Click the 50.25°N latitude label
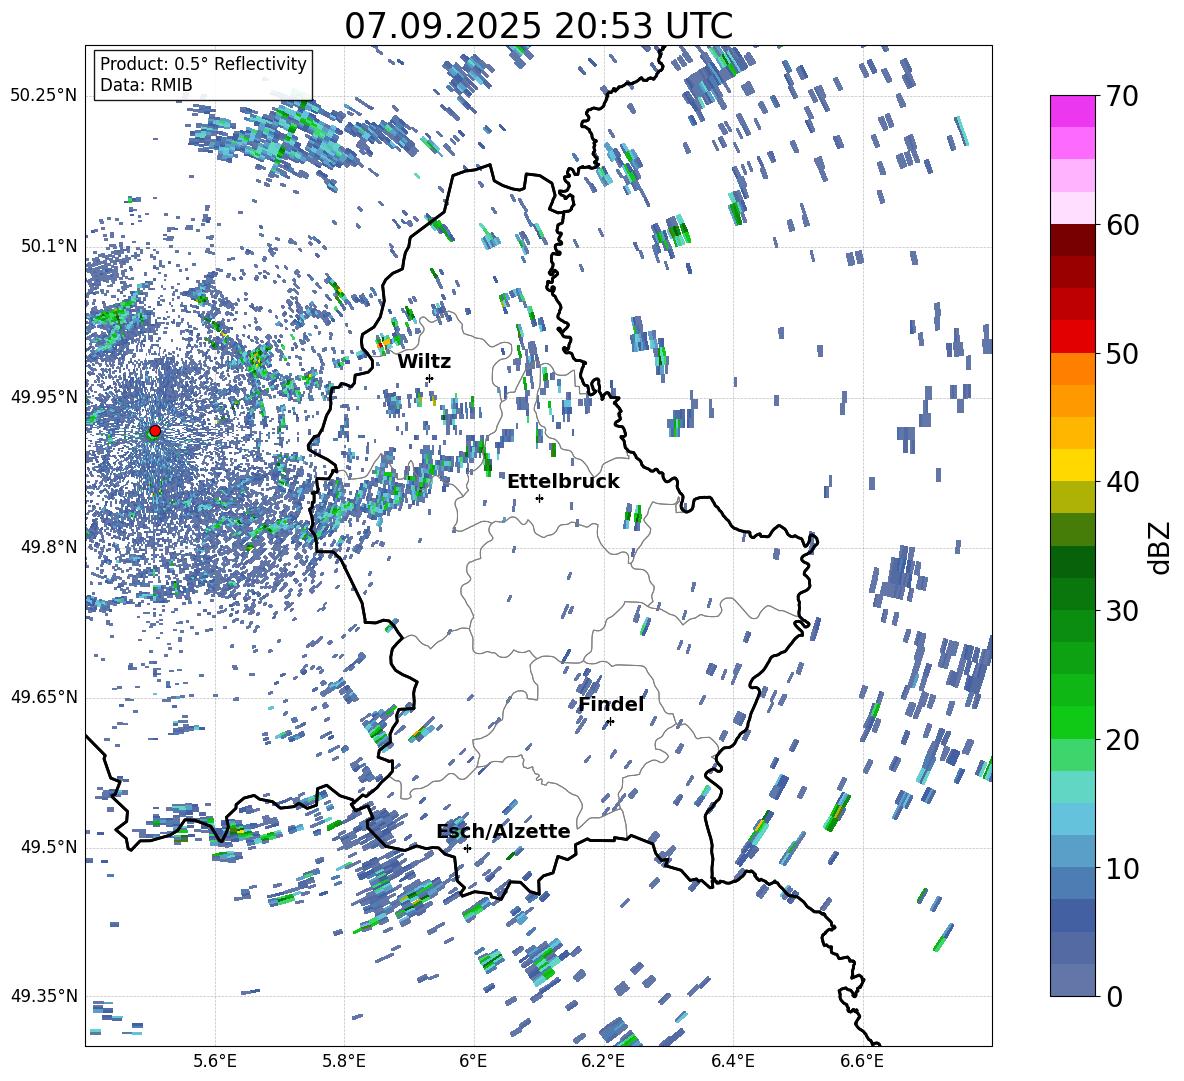 pyautogui.click(x=44, y=96)
